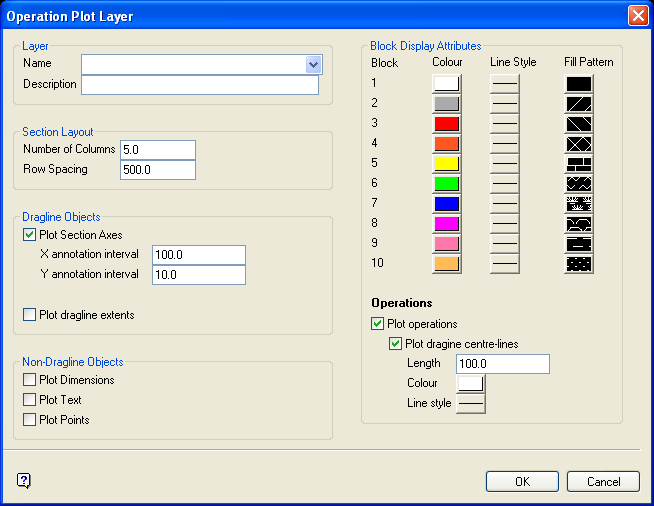654x506 pixels.
Task: Click the Description text field
Action: click(200, 85)
